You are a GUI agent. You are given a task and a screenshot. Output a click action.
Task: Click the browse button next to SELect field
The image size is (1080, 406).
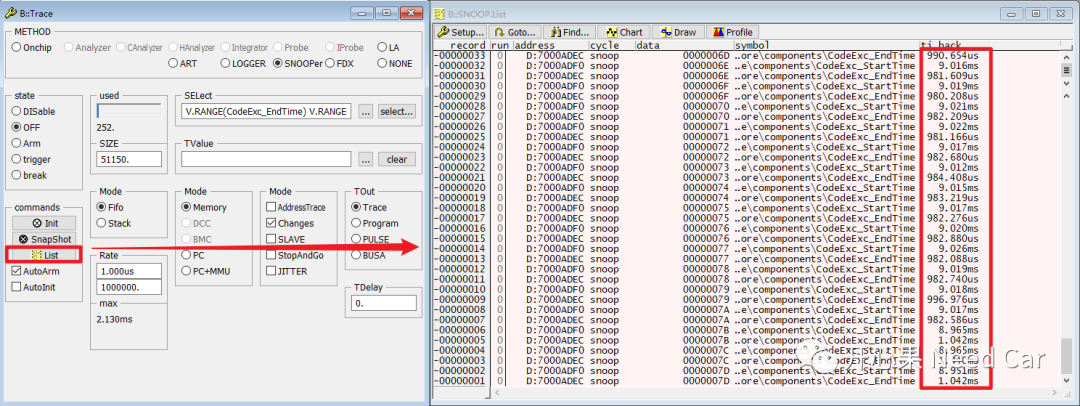click(x=366, y=111)
